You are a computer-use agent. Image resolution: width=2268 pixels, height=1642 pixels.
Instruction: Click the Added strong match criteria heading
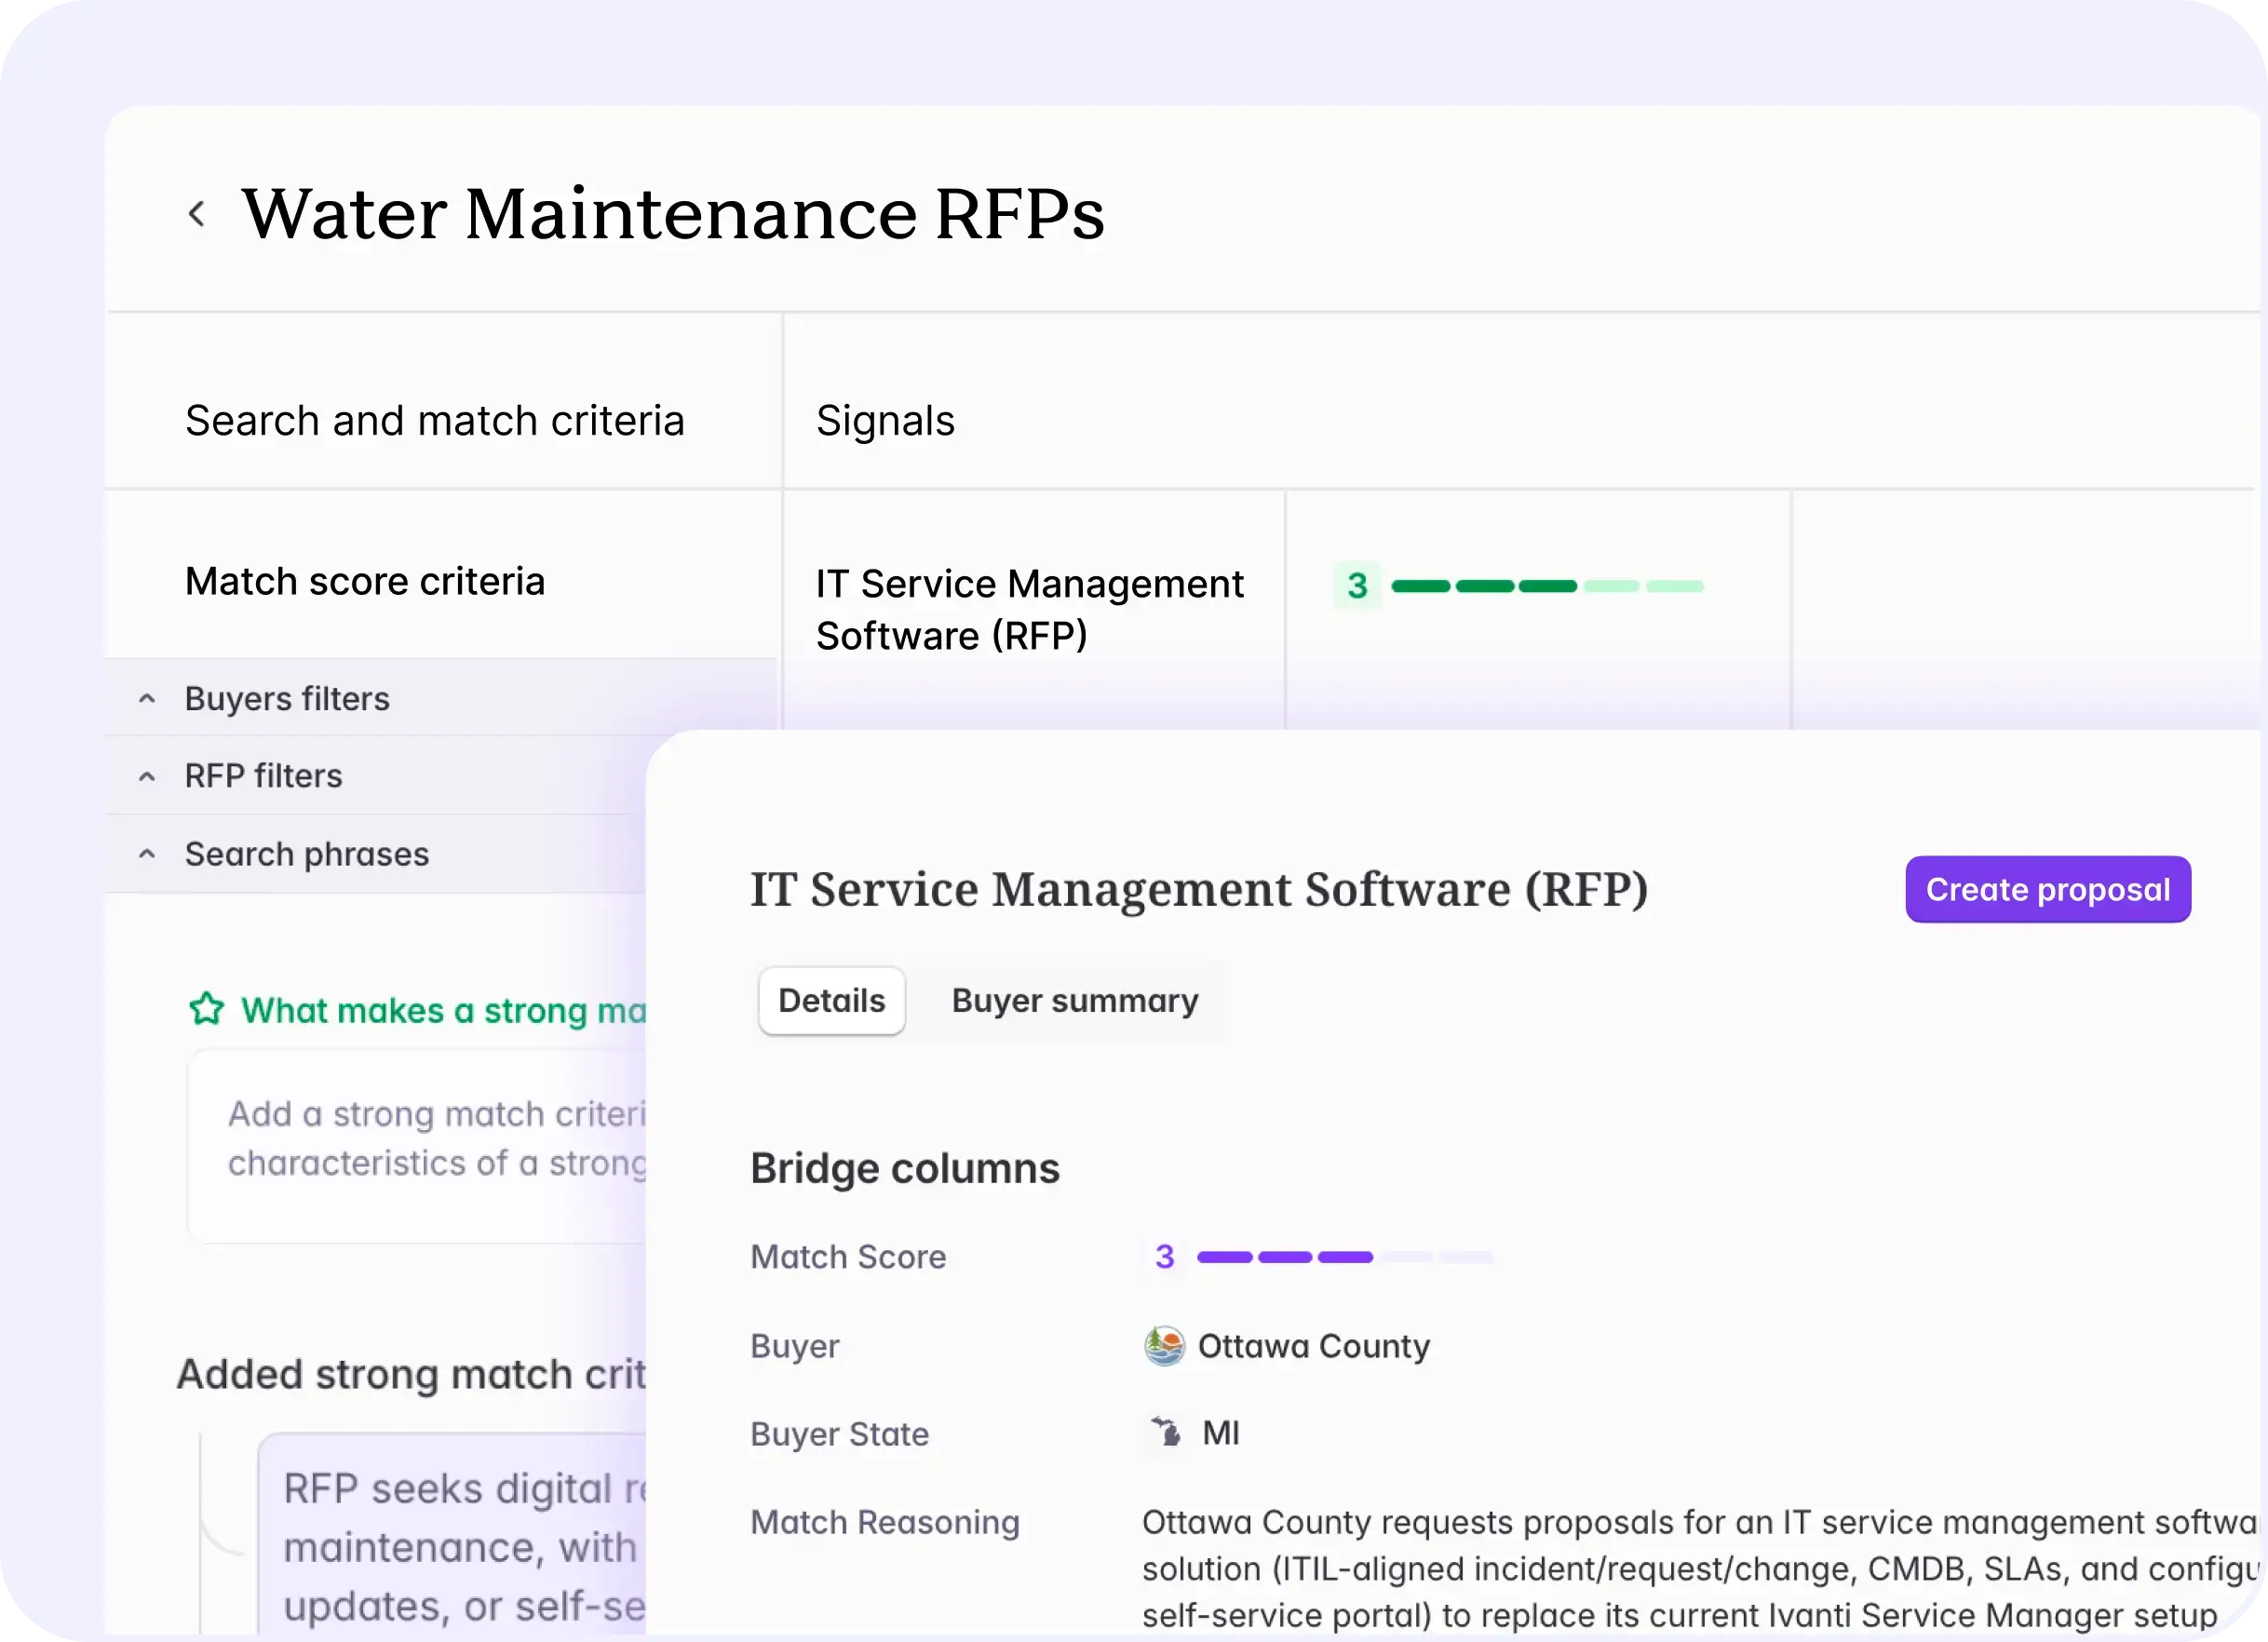pyautogui.click(x=412, y=1375)
